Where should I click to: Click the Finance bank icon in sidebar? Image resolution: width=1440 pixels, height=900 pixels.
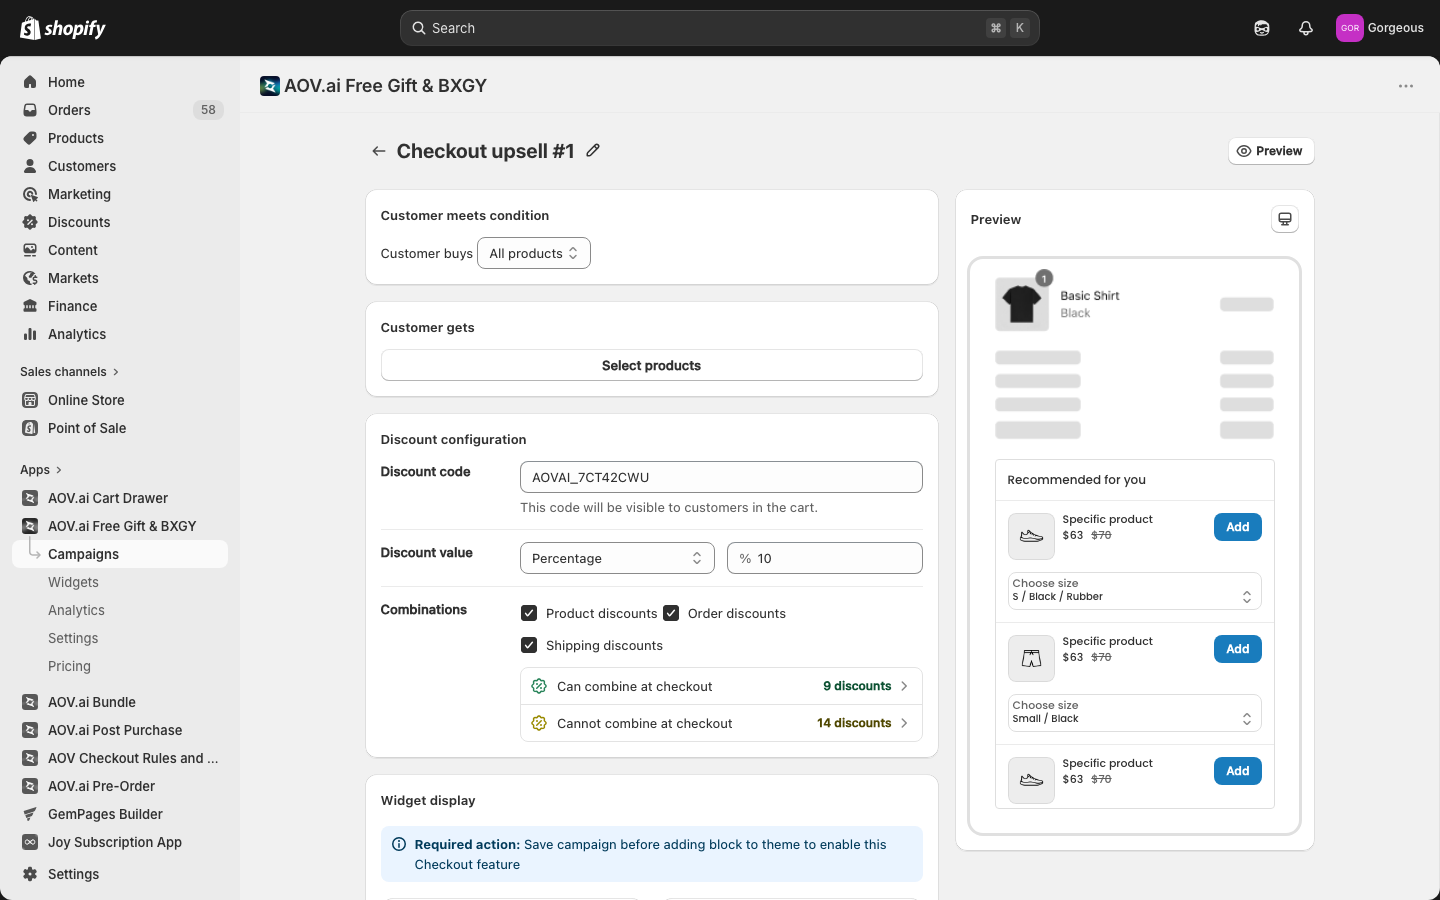click(x=30, y=306)
